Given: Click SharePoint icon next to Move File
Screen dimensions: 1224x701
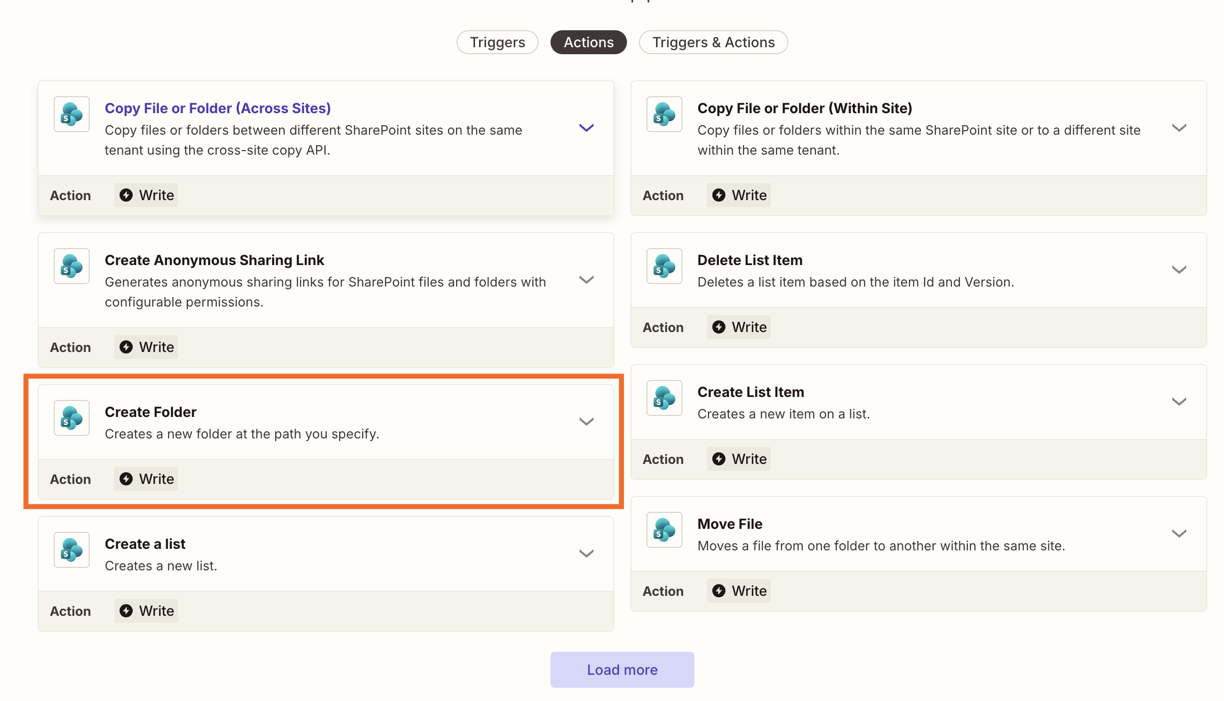Looking at the screenshot, I should point(664,530).
